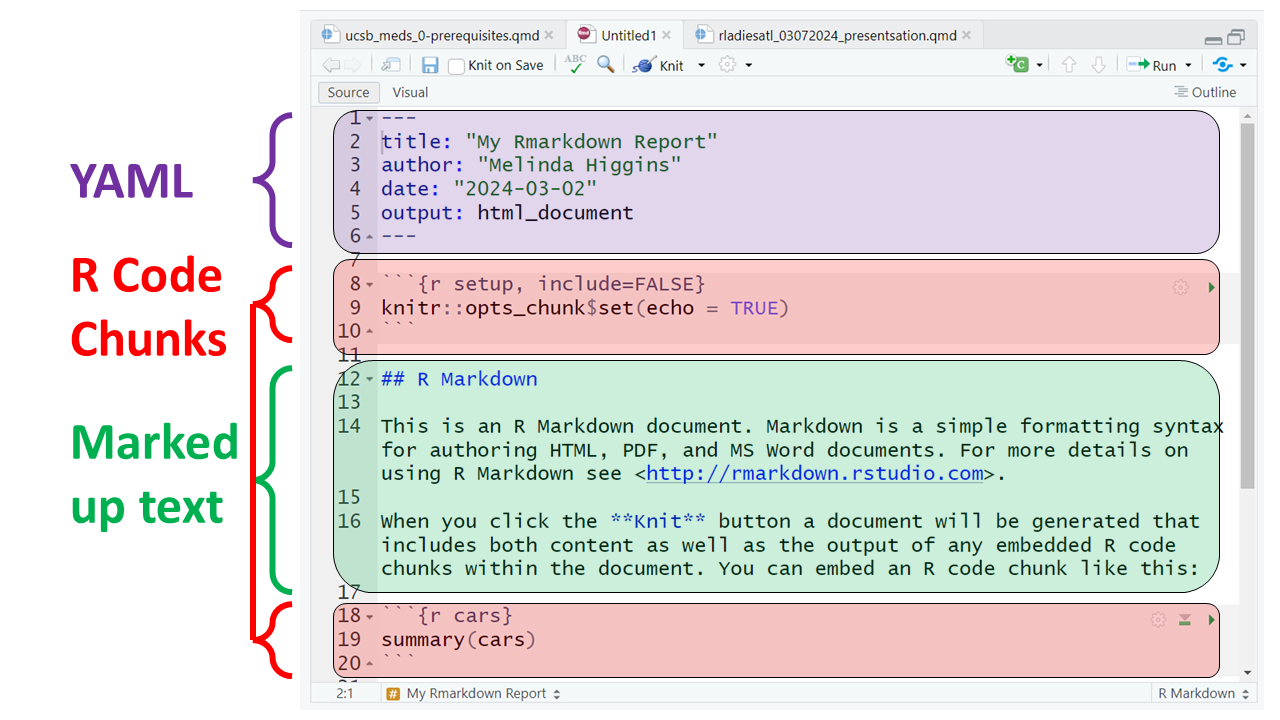Enable the Knit on Save checkbox
The image size is (1280, 720).
click(x=456, y=66)
